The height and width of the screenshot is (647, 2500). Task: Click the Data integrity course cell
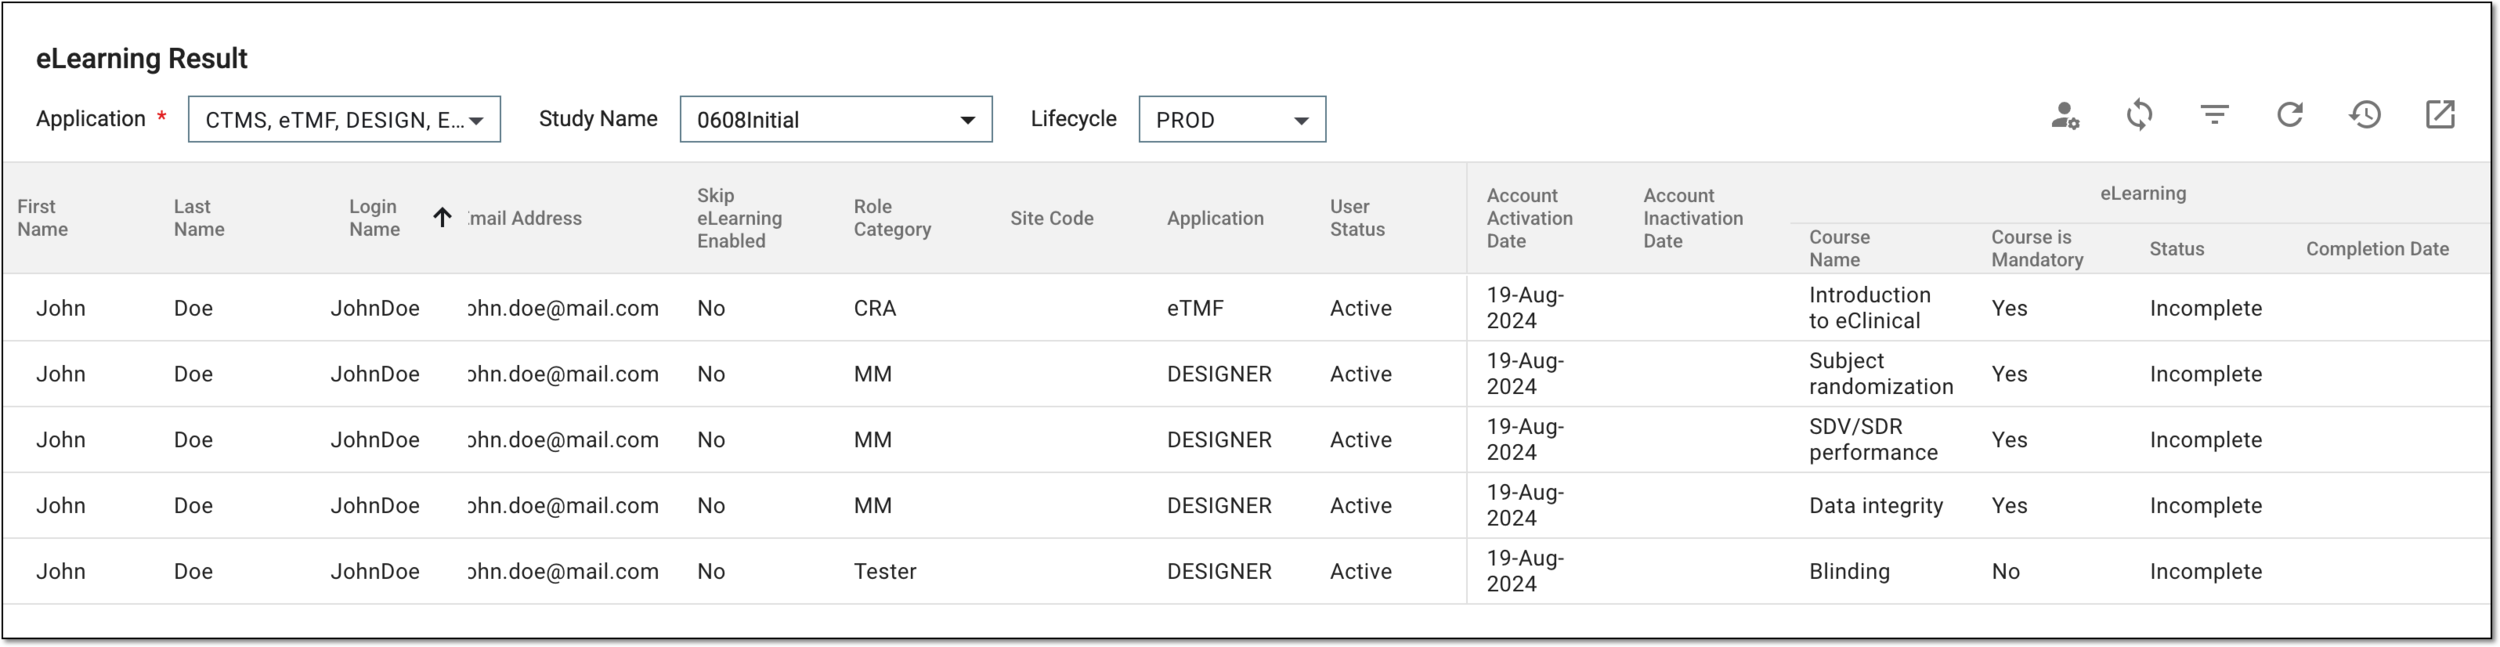pyautogui.click(x=1876, y=506)
